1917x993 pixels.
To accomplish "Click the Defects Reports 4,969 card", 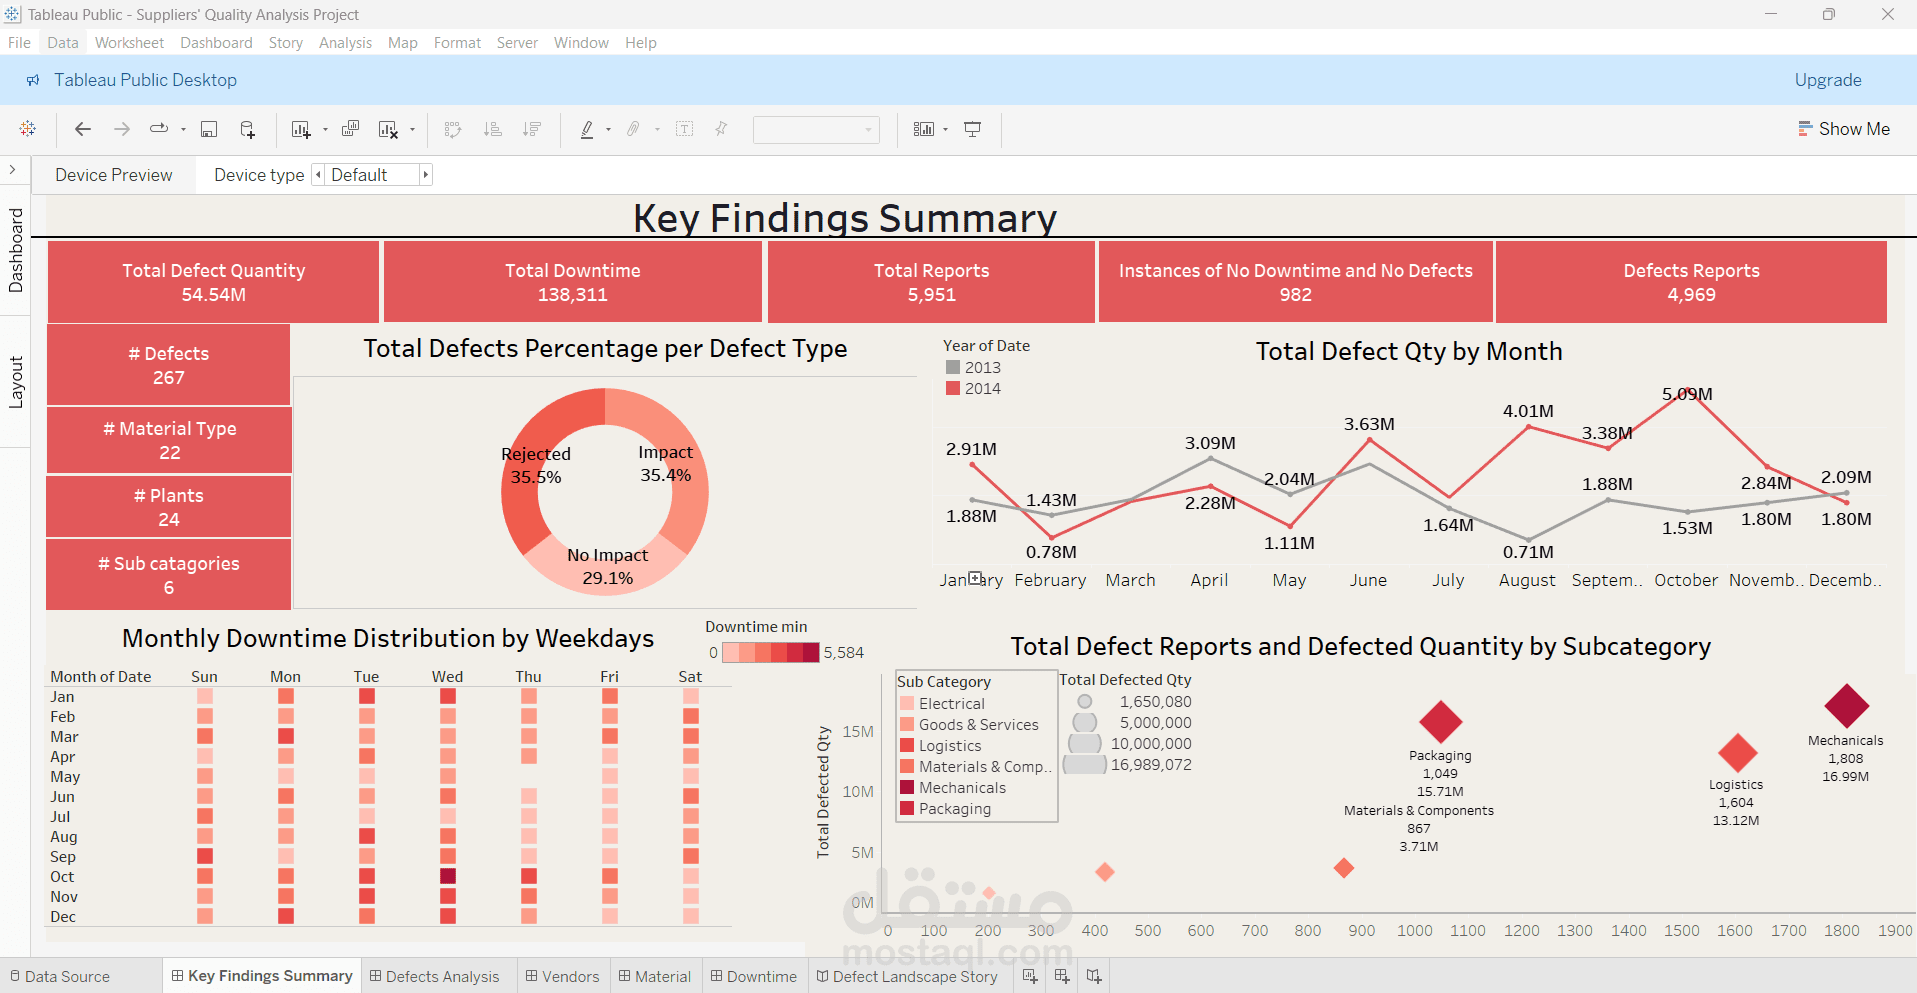I will [x=1691, y=282].
